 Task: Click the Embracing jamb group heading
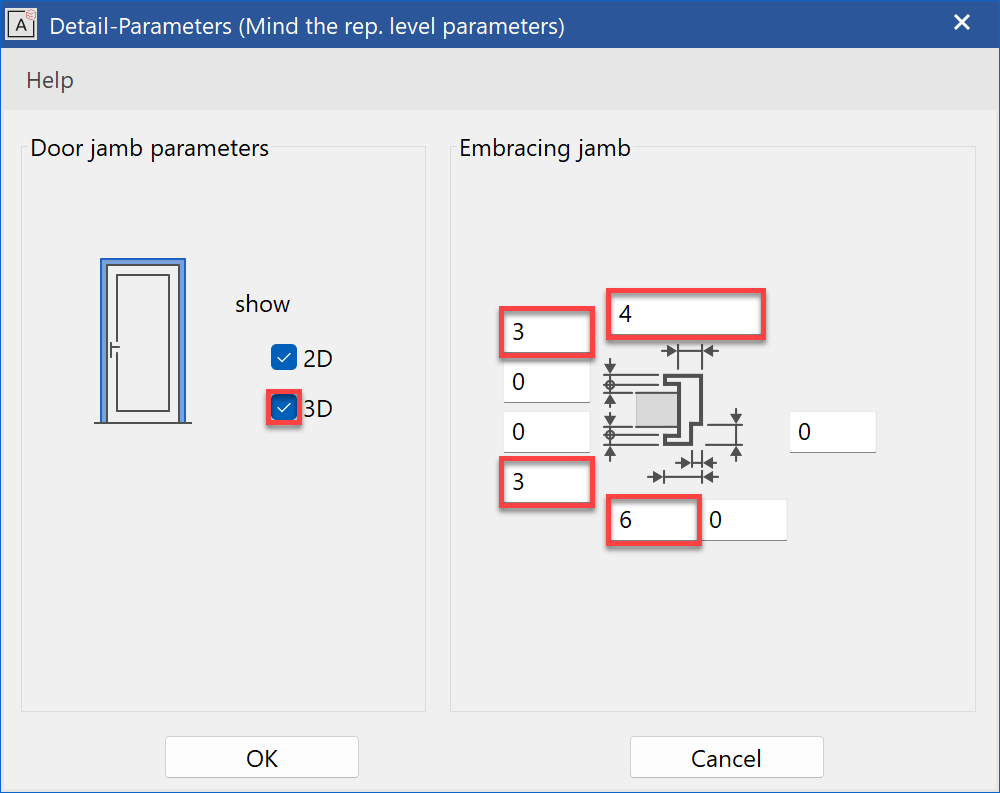point(545,147)
